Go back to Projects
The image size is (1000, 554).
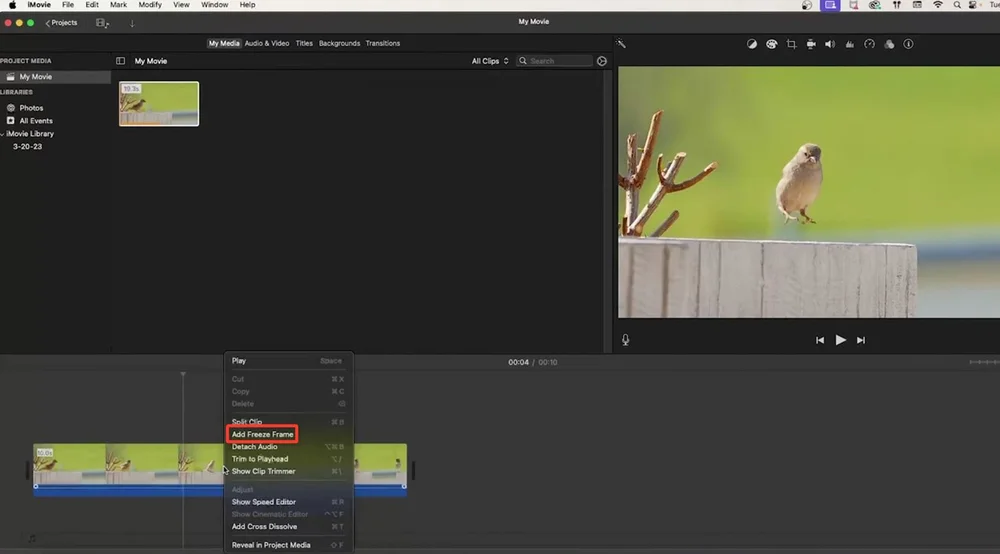tap(61, 22)
